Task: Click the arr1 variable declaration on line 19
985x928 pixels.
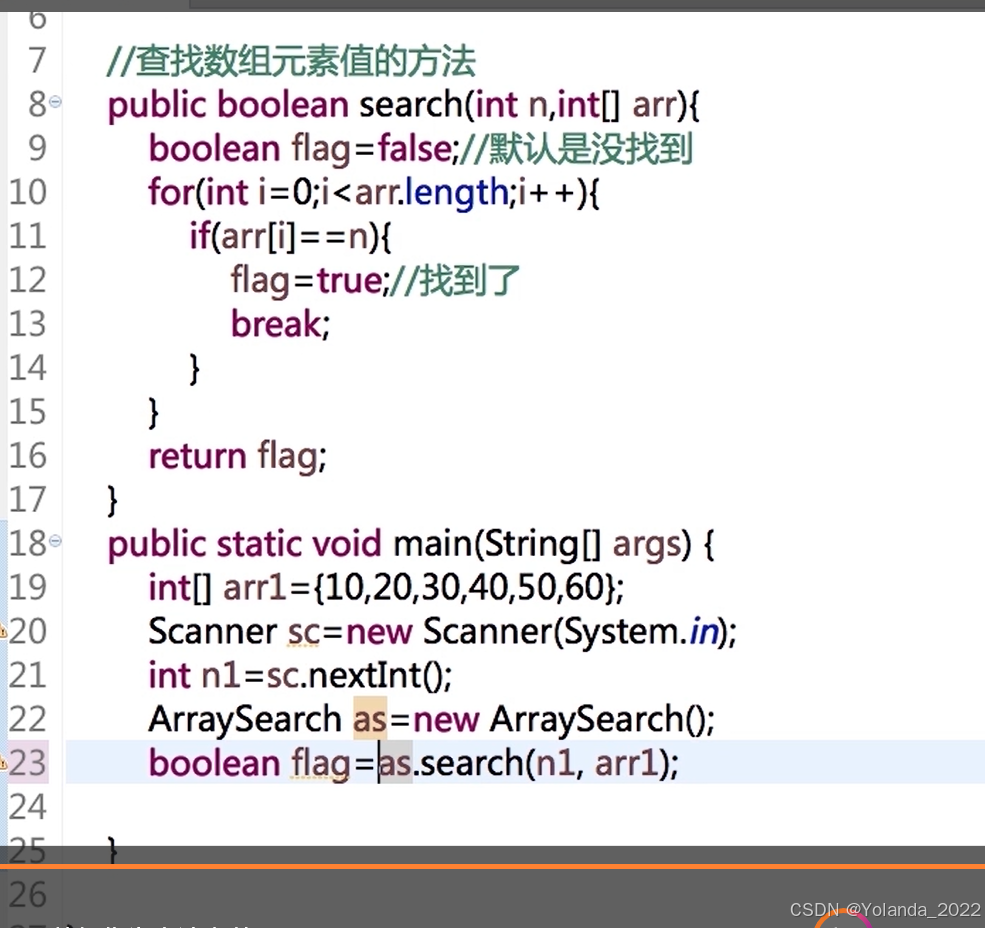Action: [x=254, y=588]
